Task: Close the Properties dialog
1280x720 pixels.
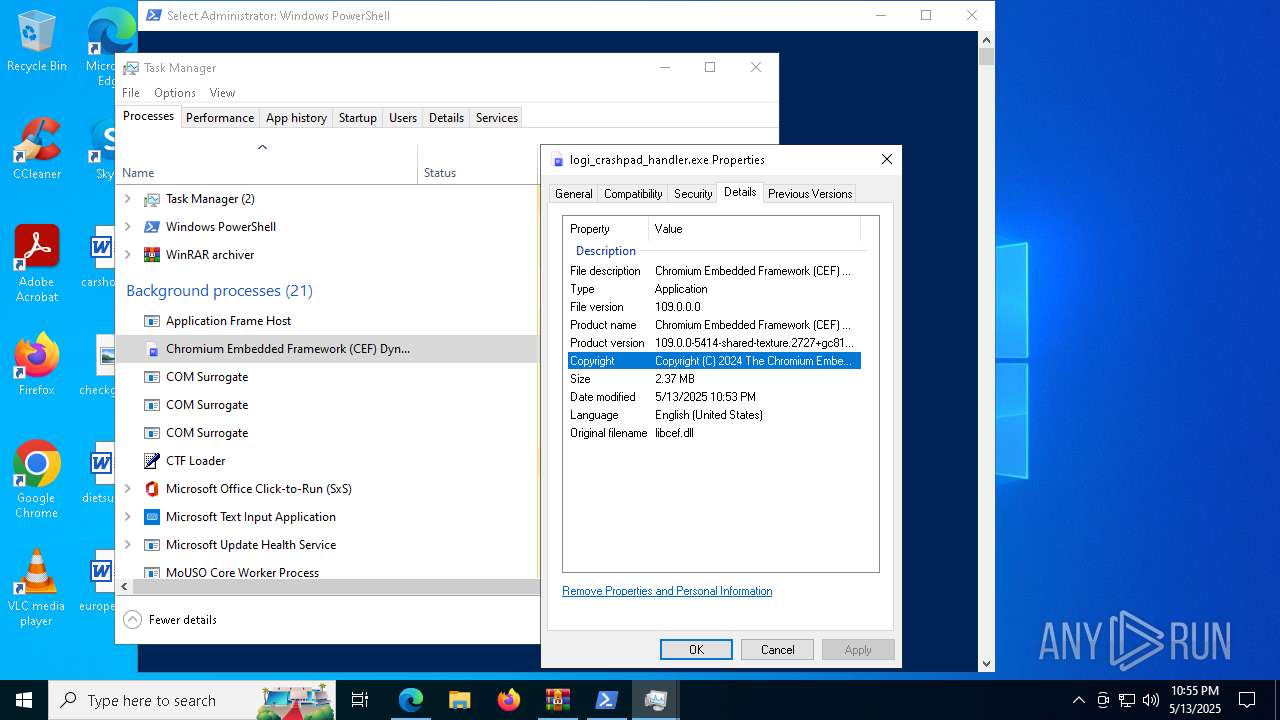Action: (886, 160)
